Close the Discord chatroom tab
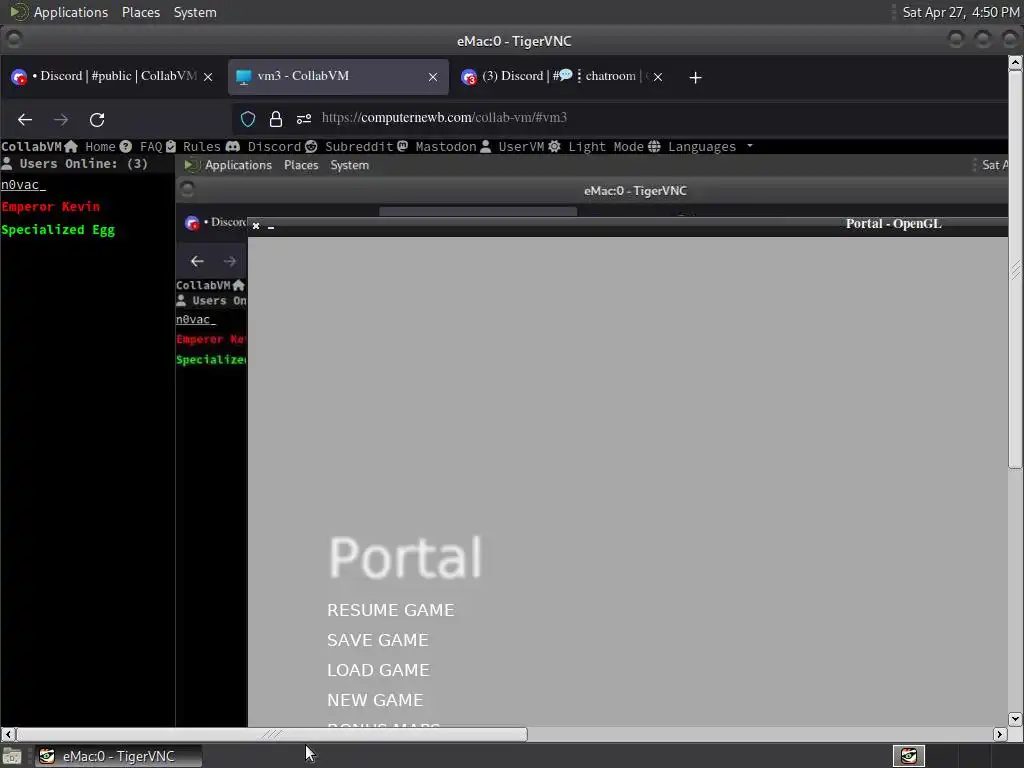The image size is (1024, 768). [x=658, y=77]
